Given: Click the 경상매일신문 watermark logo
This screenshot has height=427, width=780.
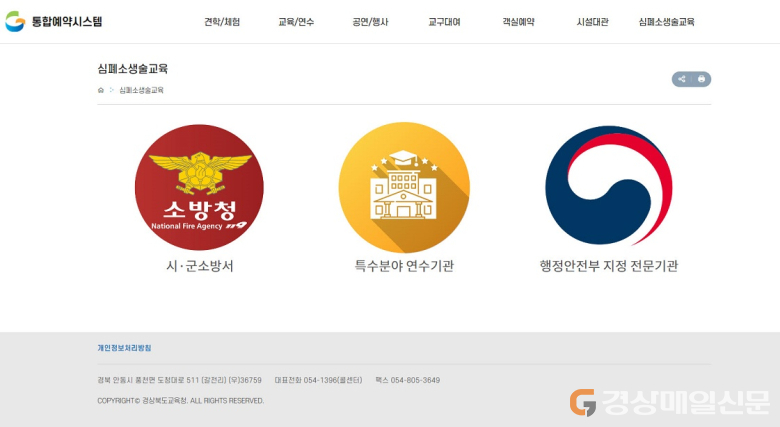Looking at the screenshot, I should (x=670, y=402).
